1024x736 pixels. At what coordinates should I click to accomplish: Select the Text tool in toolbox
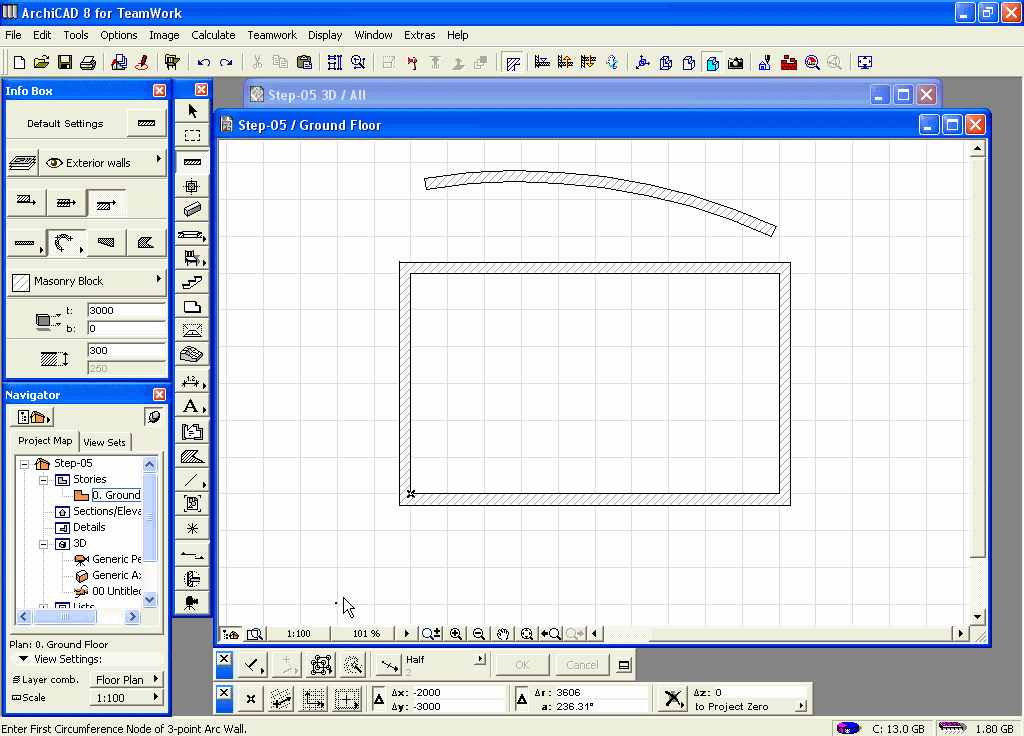pos(192,406)
